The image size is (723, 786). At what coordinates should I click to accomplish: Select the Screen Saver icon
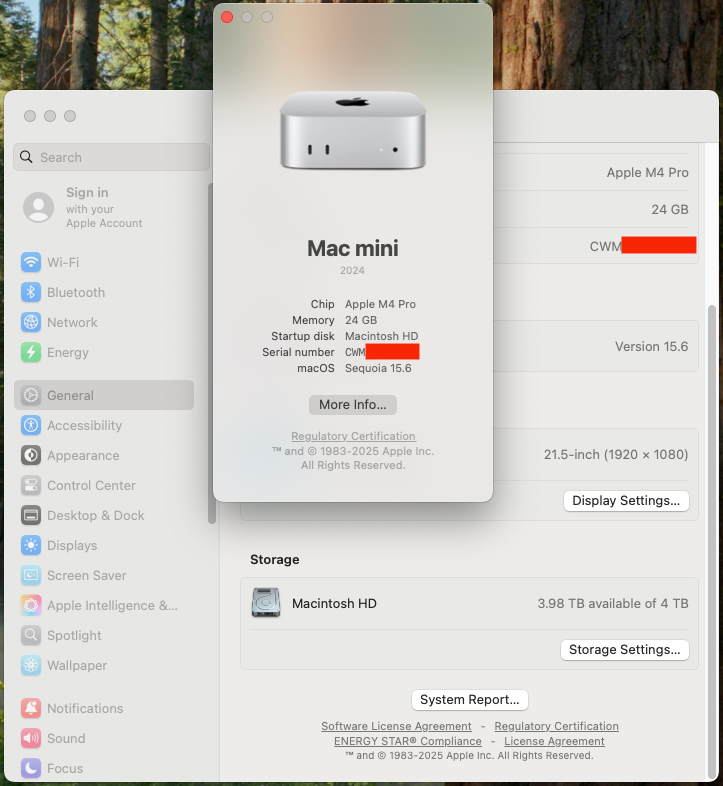[x=31, y=575]
